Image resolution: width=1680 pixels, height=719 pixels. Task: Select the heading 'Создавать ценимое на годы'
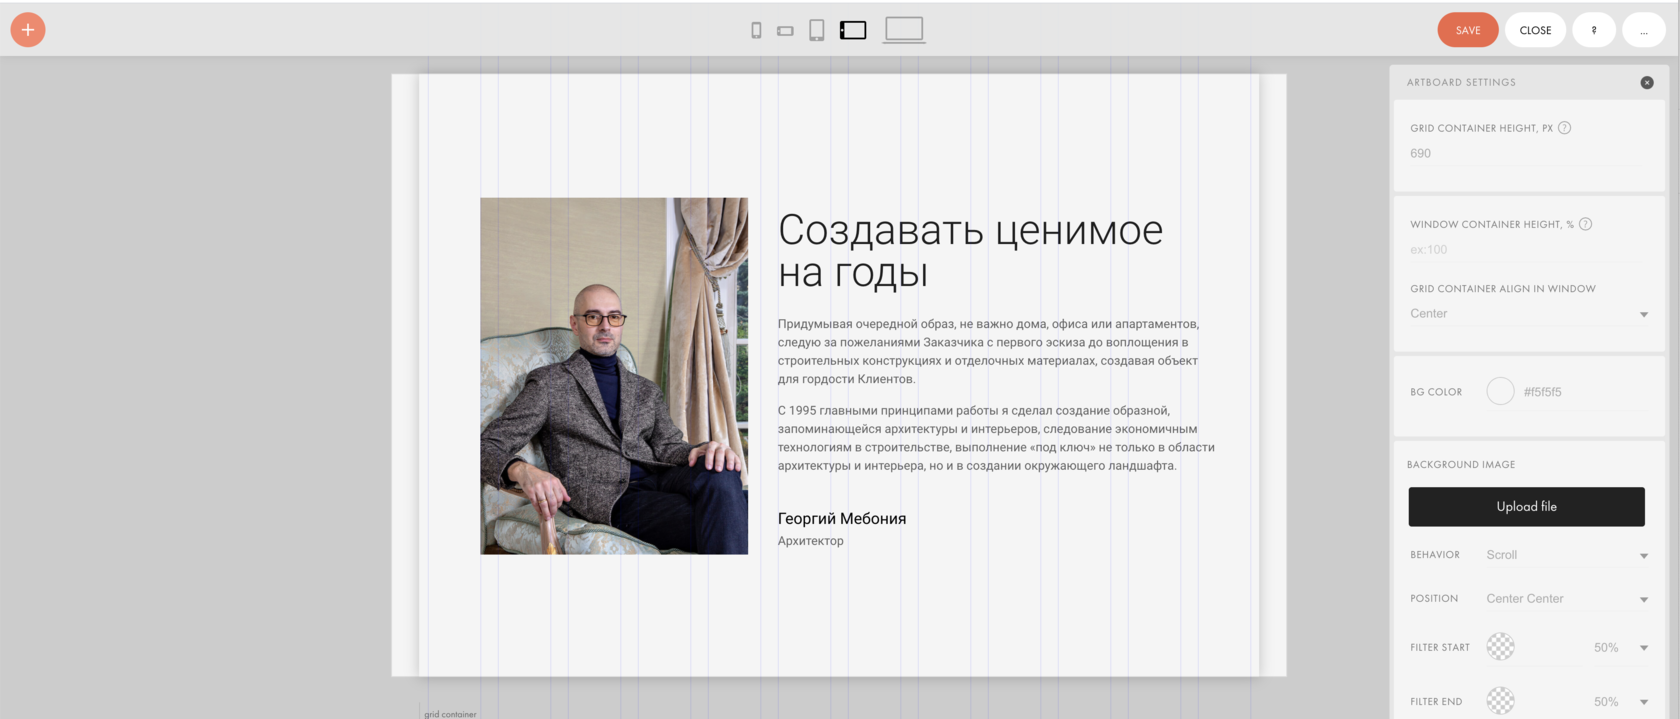pyautogui.click(x=970, y=251)
